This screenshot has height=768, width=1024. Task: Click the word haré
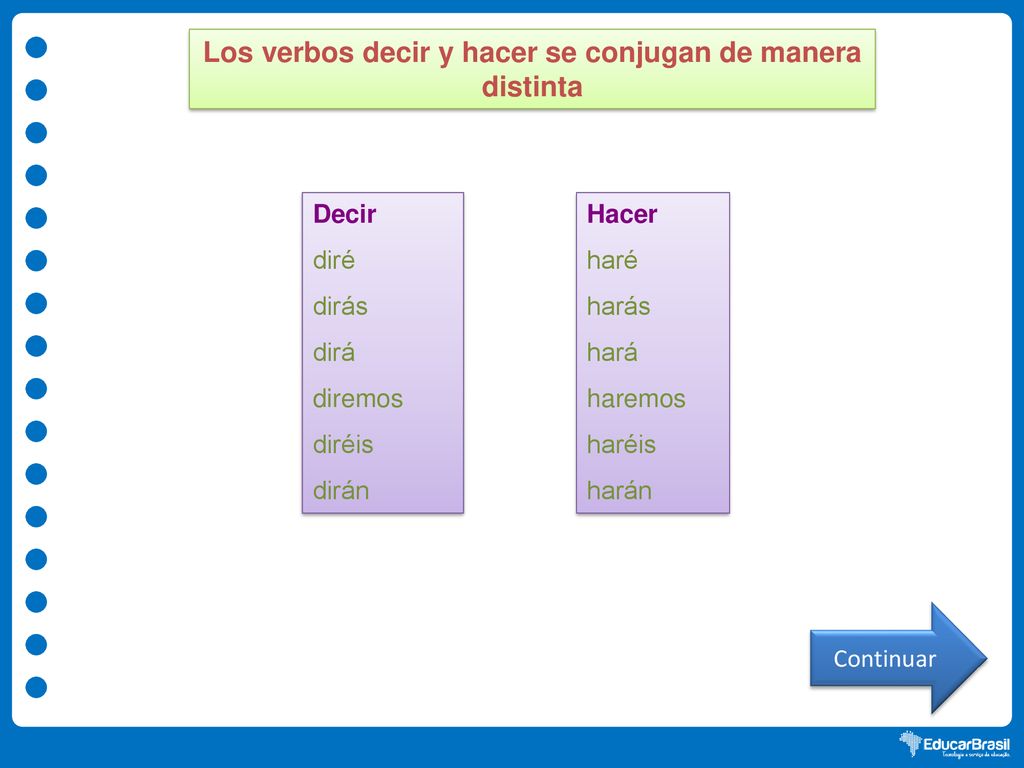click(x=612, y=261)
